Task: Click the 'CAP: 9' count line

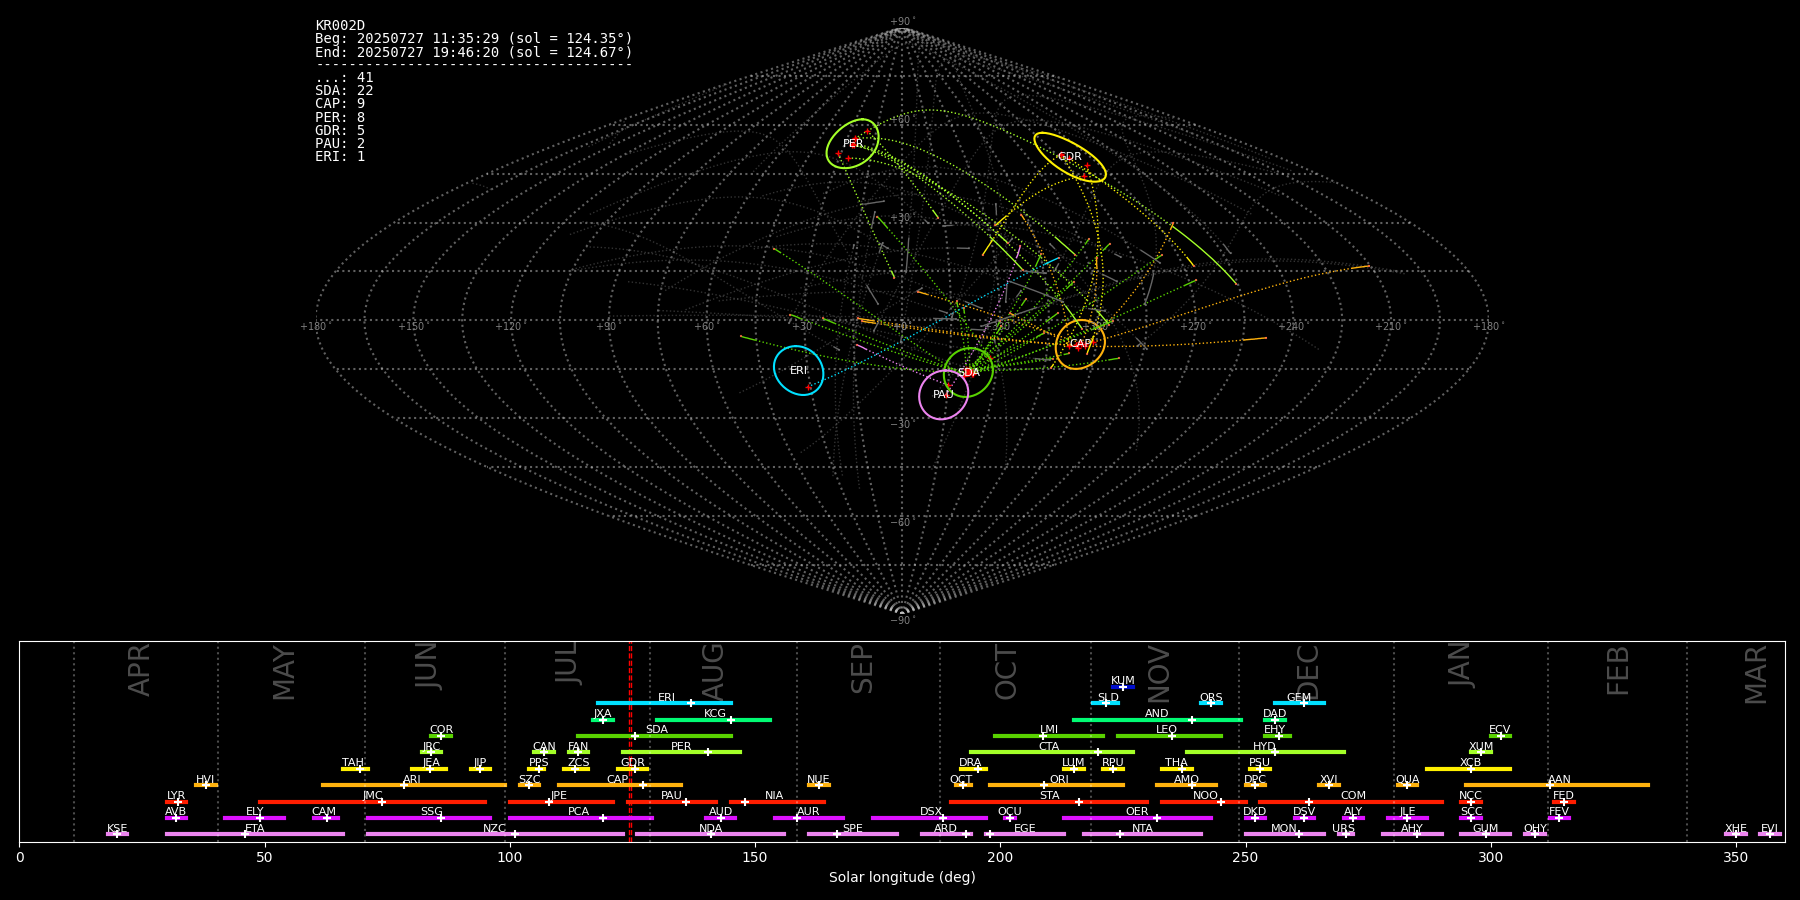Action: [x=340, y=104]
